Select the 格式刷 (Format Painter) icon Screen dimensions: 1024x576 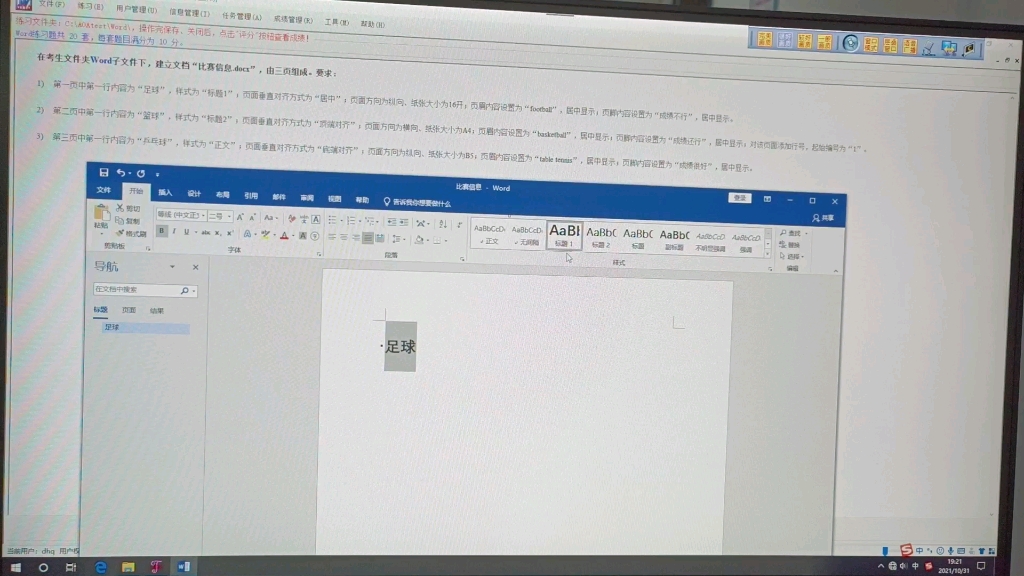(x=127, y=232)
